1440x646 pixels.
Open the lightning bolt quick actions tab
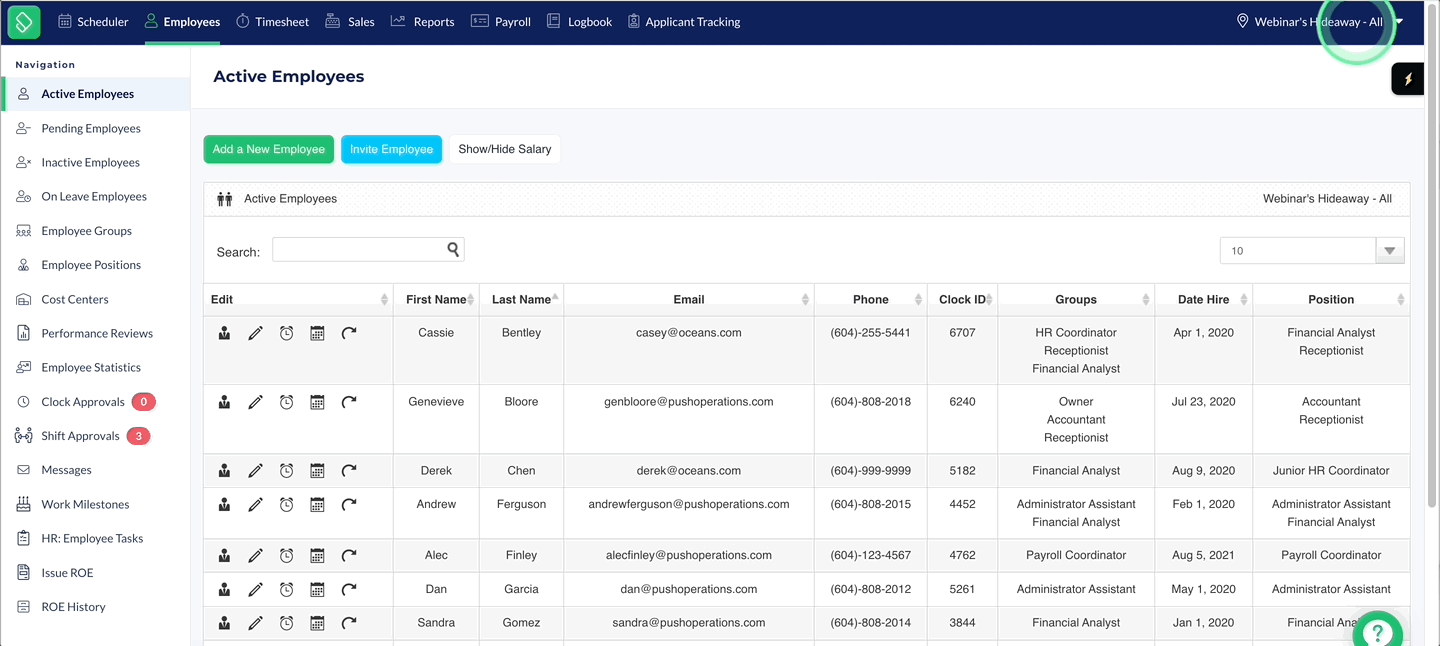(1408, 79)
